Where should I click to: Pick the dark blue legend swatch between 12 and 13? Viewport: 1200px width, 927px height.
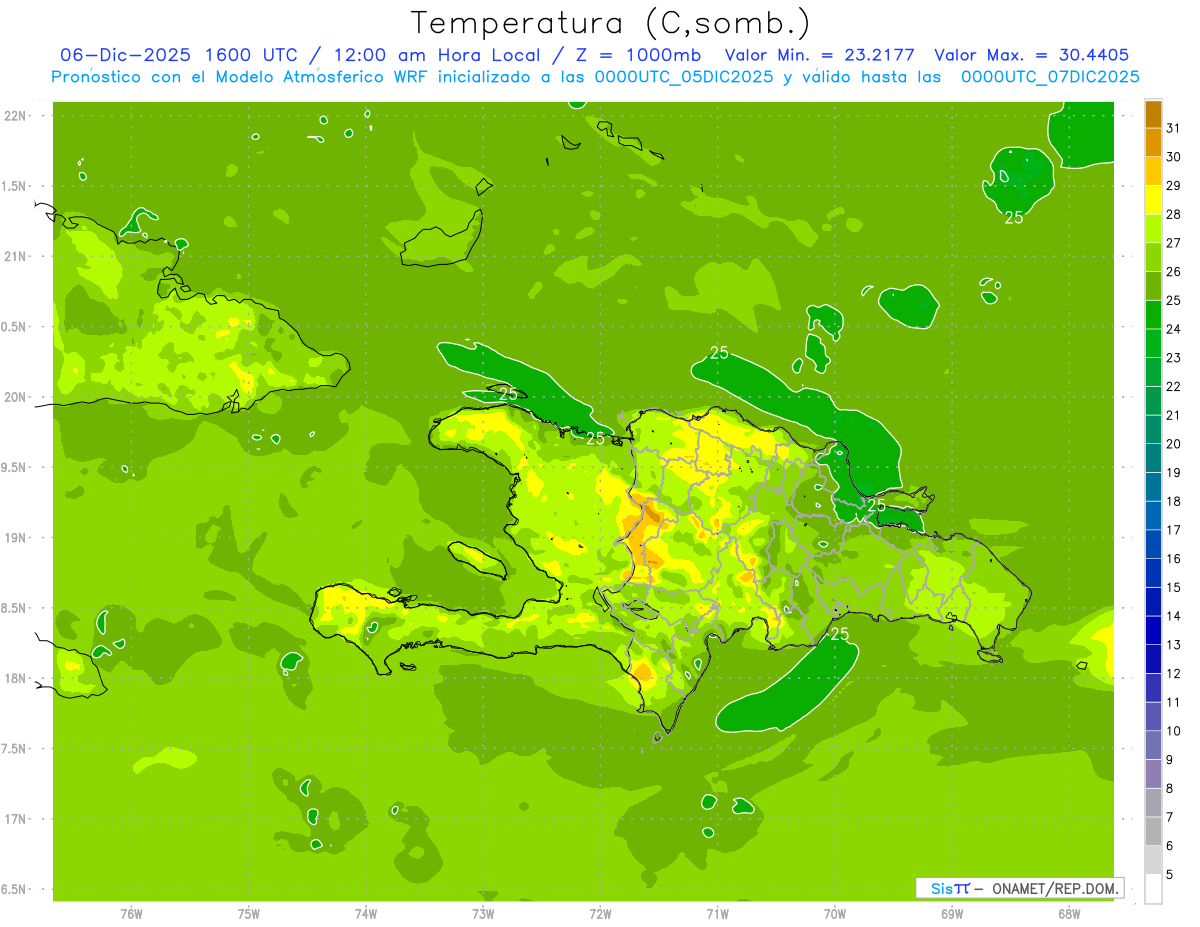pos(1153,659)
